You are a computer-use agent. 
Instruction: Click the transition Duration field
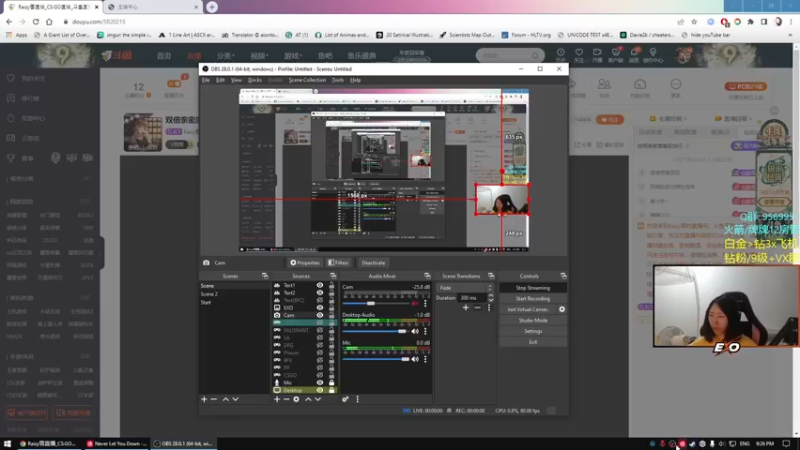click(x=472, y=297)
